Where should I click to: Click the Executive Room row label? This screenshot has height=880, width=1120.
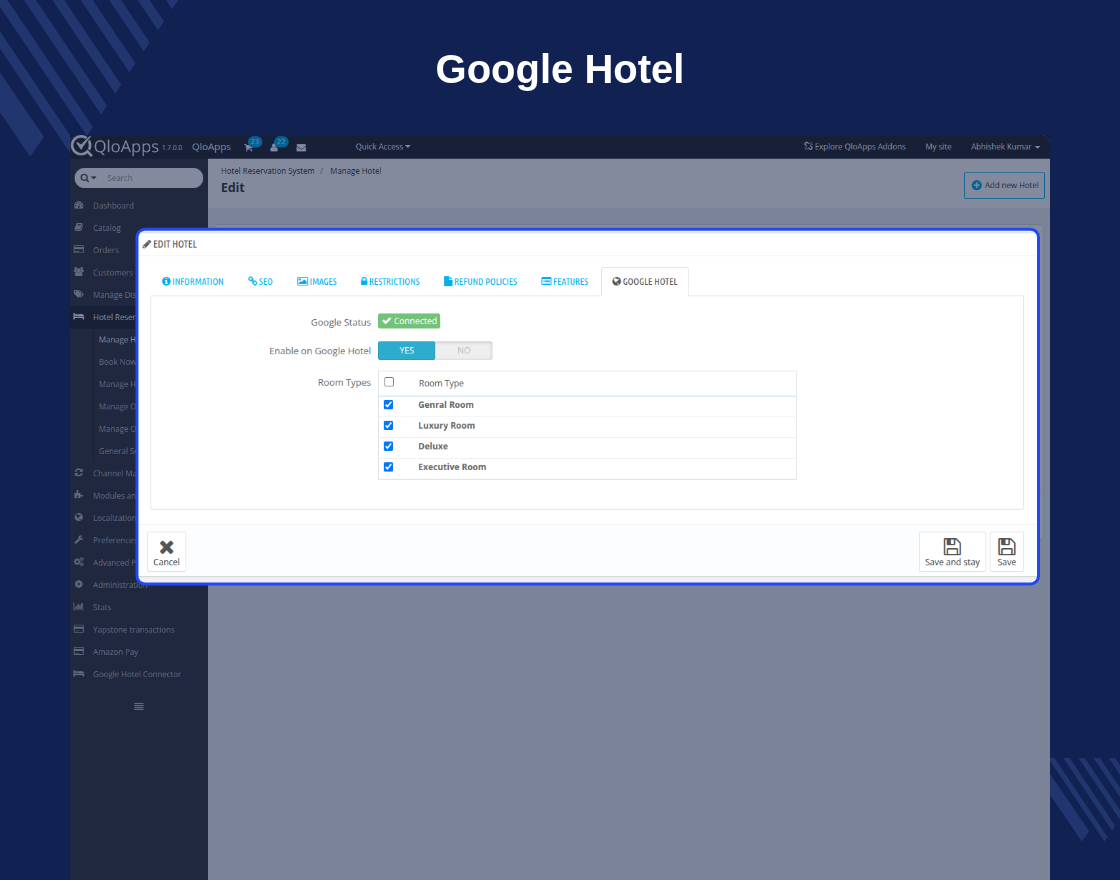click(x=452, y=467)
